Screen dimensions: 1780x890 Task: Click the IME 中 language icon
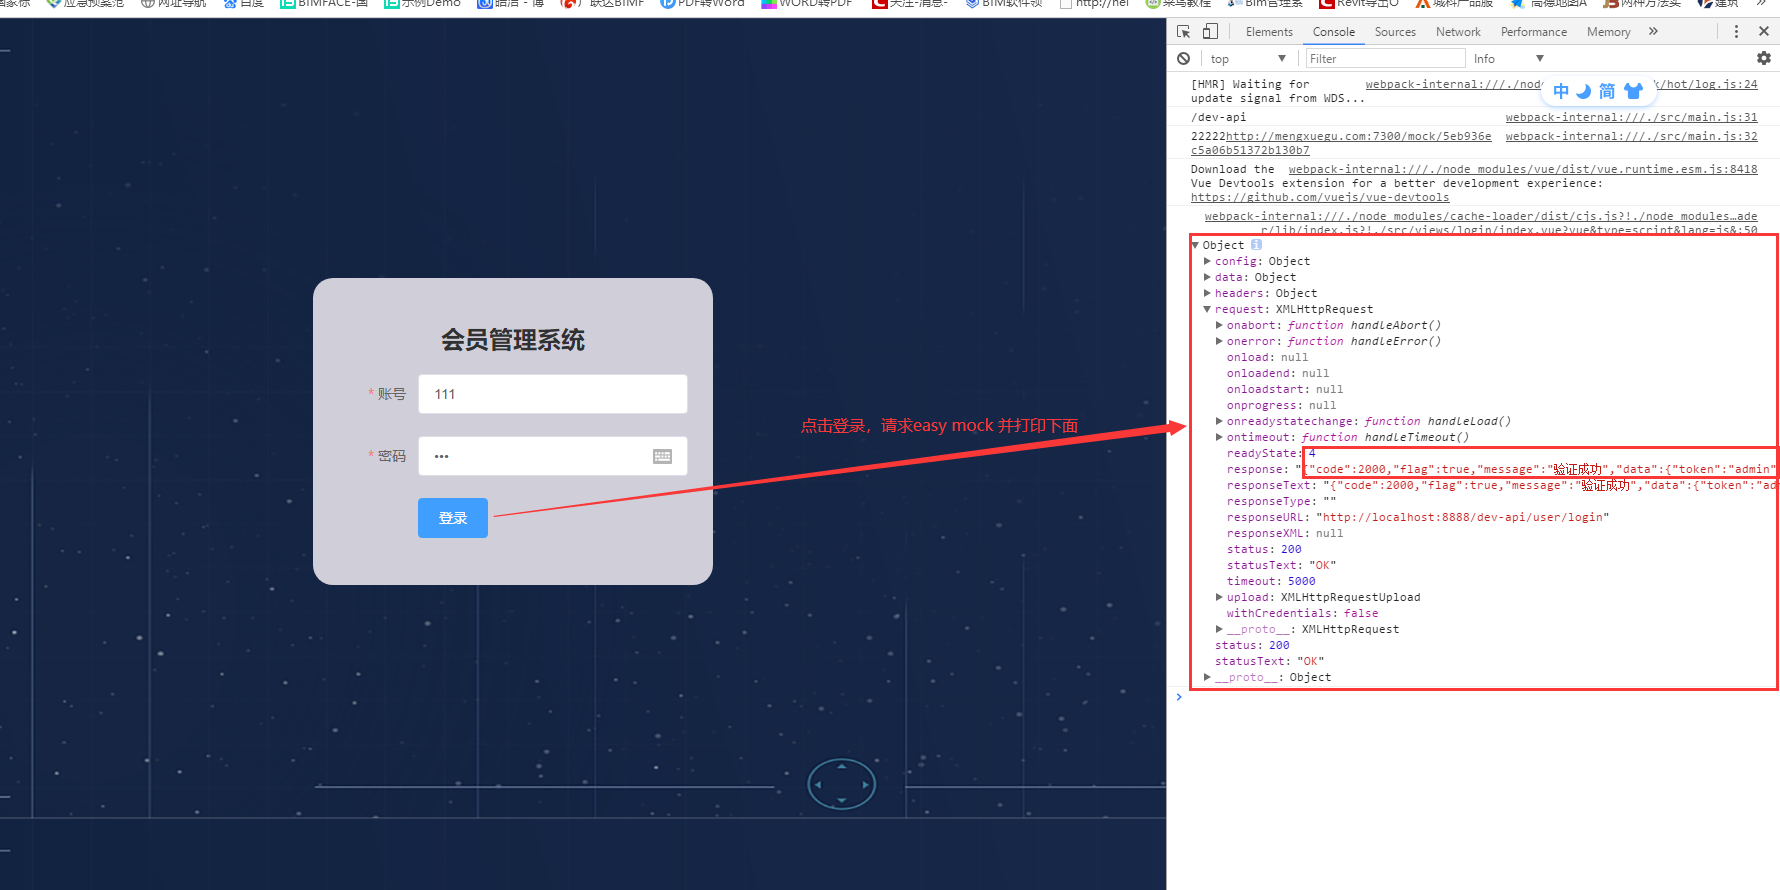(x=1561, y=91)
